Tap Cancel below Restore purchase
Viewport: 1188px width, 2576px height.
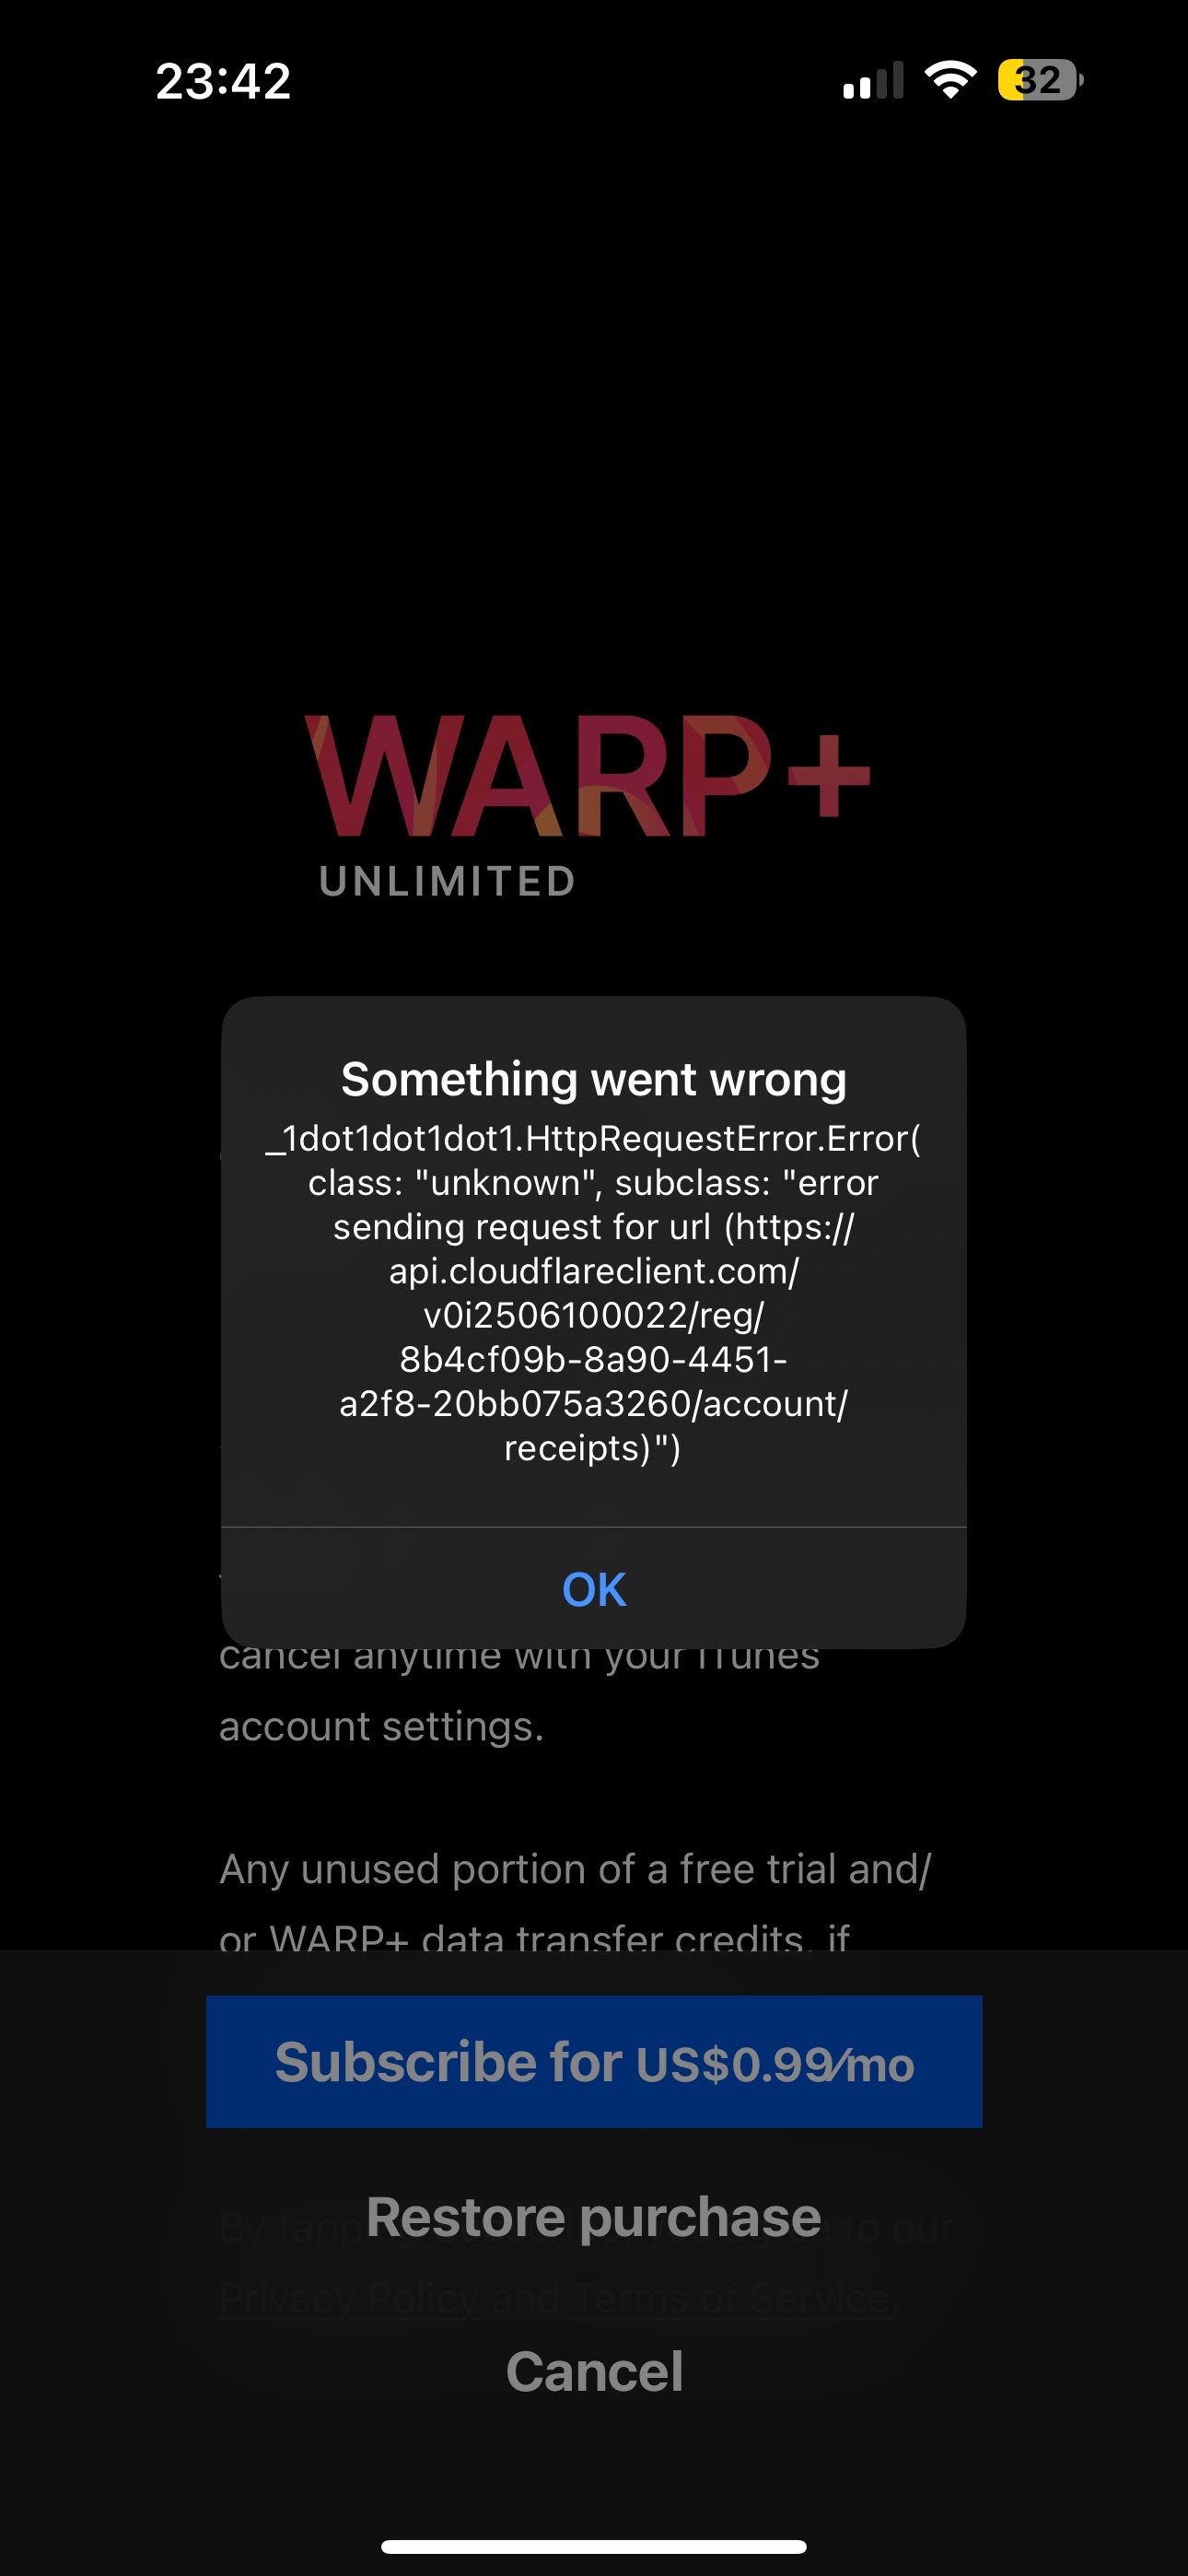click(594, 2371)
